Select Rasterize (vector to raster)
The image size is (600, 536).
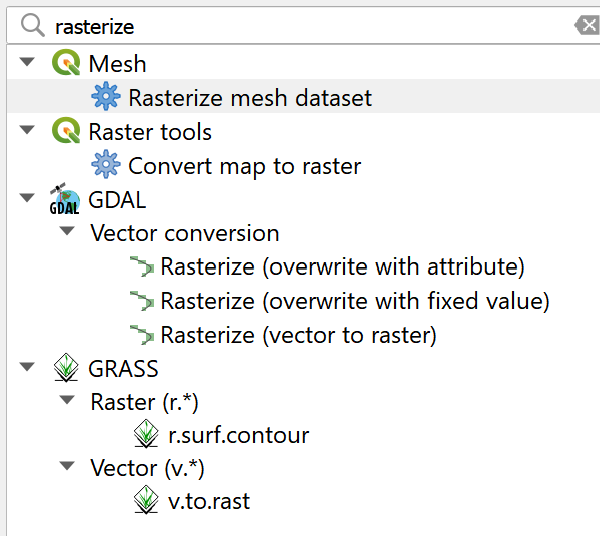point(298,335)
